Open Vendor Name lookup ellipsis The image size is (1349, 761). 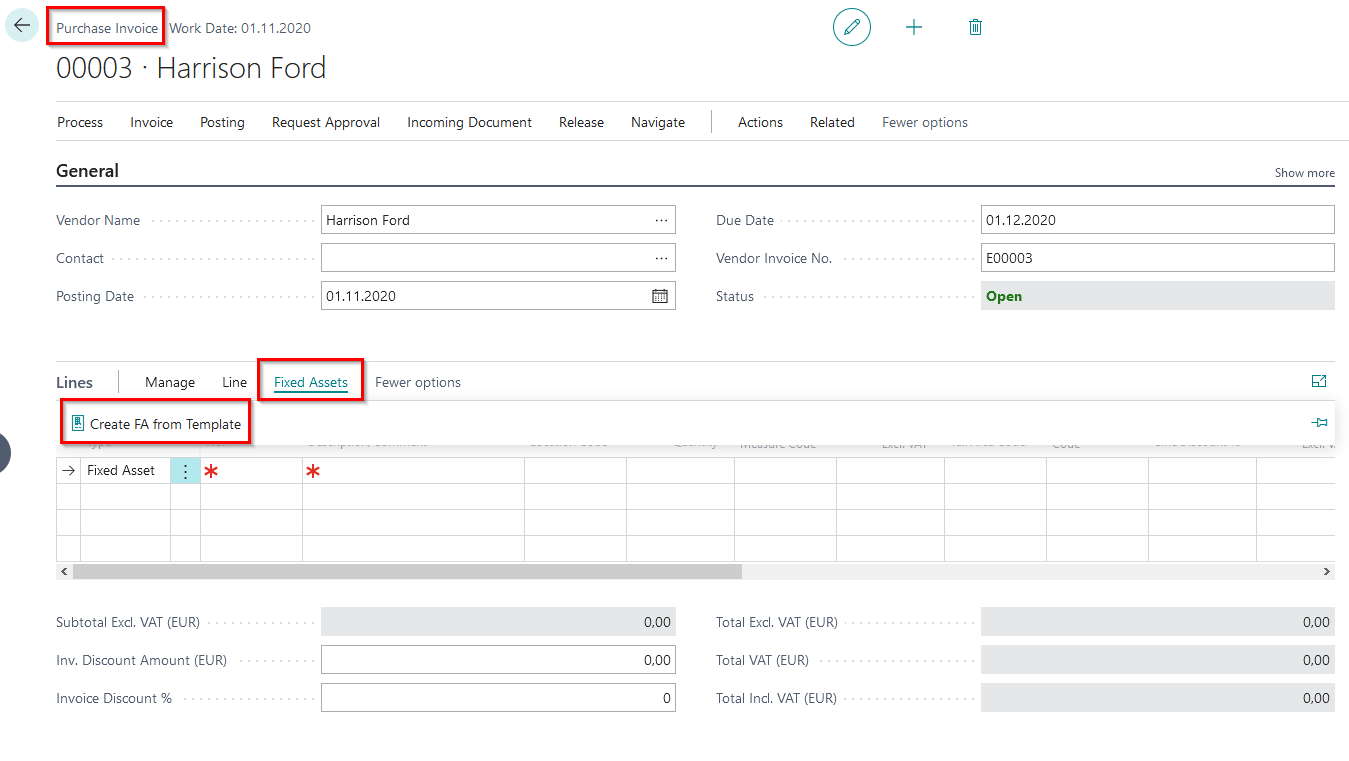[x=661, y=220]
